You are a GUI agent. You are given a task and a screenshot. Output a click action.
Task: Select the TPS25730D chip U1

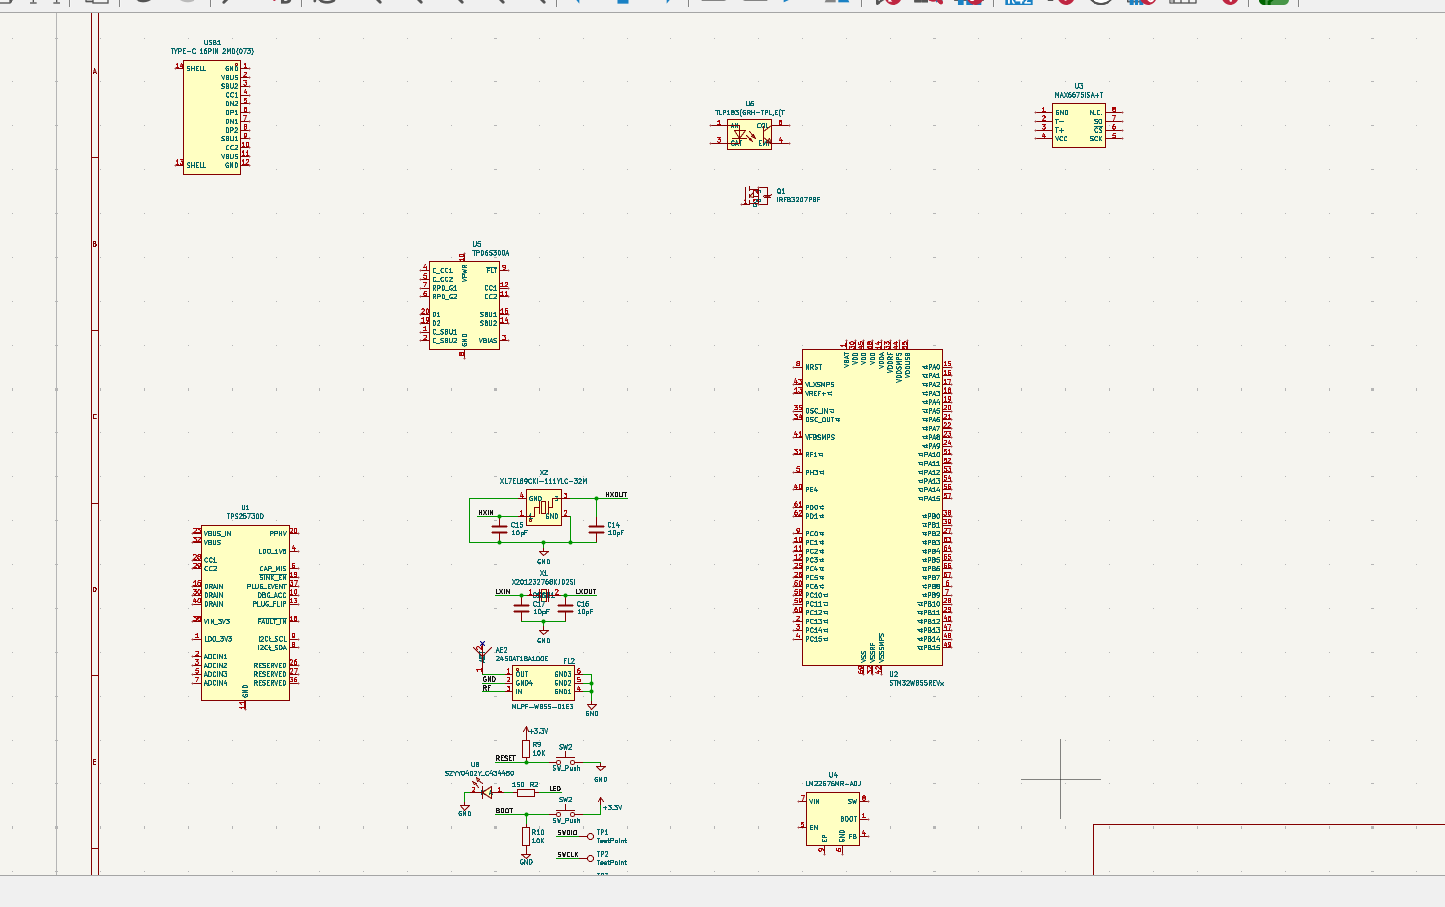point(245,613)
